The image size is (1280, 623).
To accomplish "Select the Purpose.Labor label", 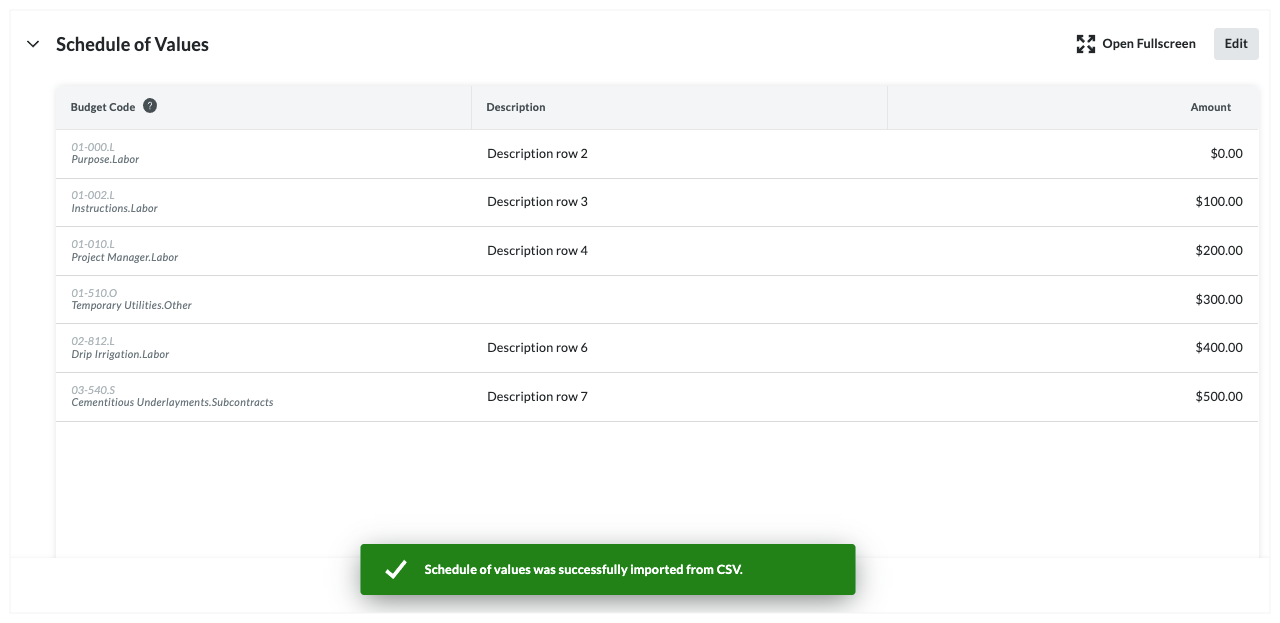I will (x=105, y=160).
